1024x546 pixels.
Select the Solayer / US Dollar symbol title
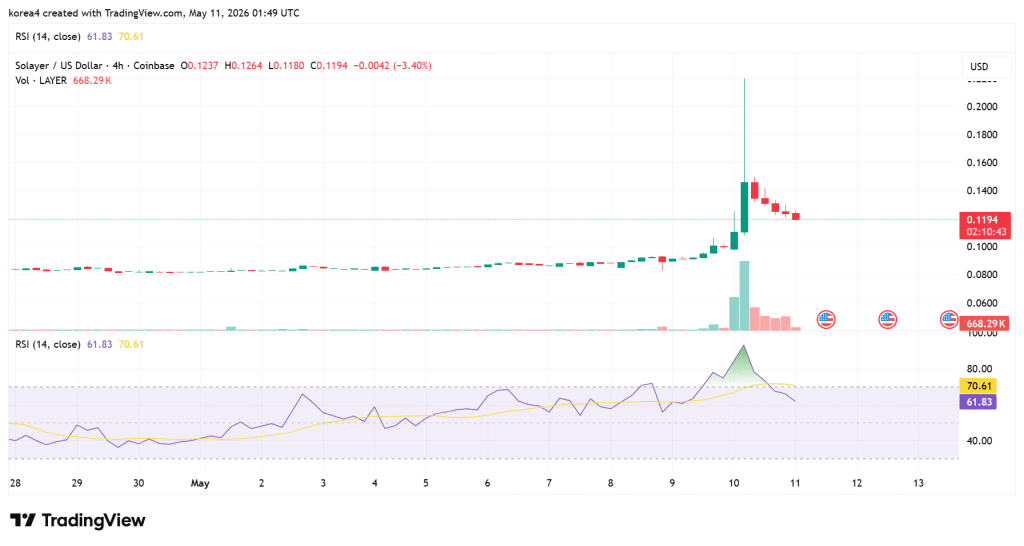coord(59,65)
